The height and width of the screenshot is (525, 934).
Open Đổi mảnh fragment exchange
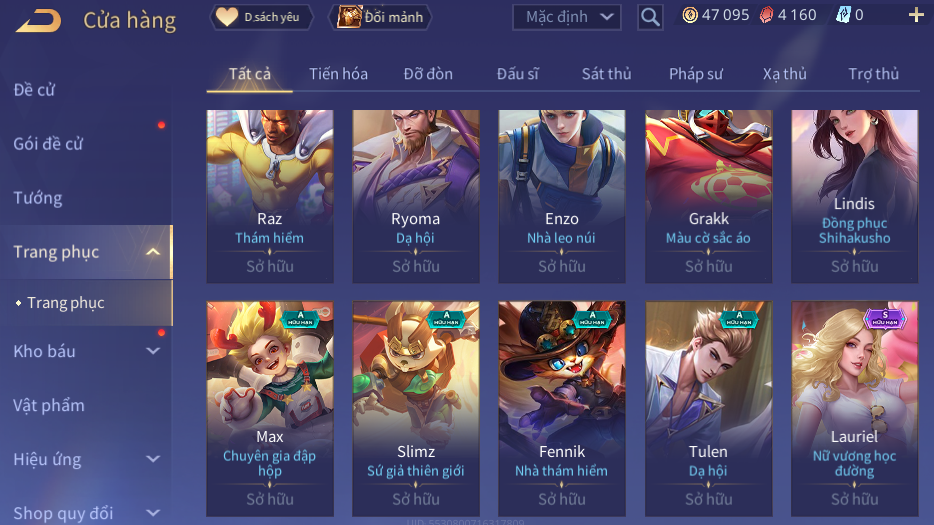[x=380, y=17]
